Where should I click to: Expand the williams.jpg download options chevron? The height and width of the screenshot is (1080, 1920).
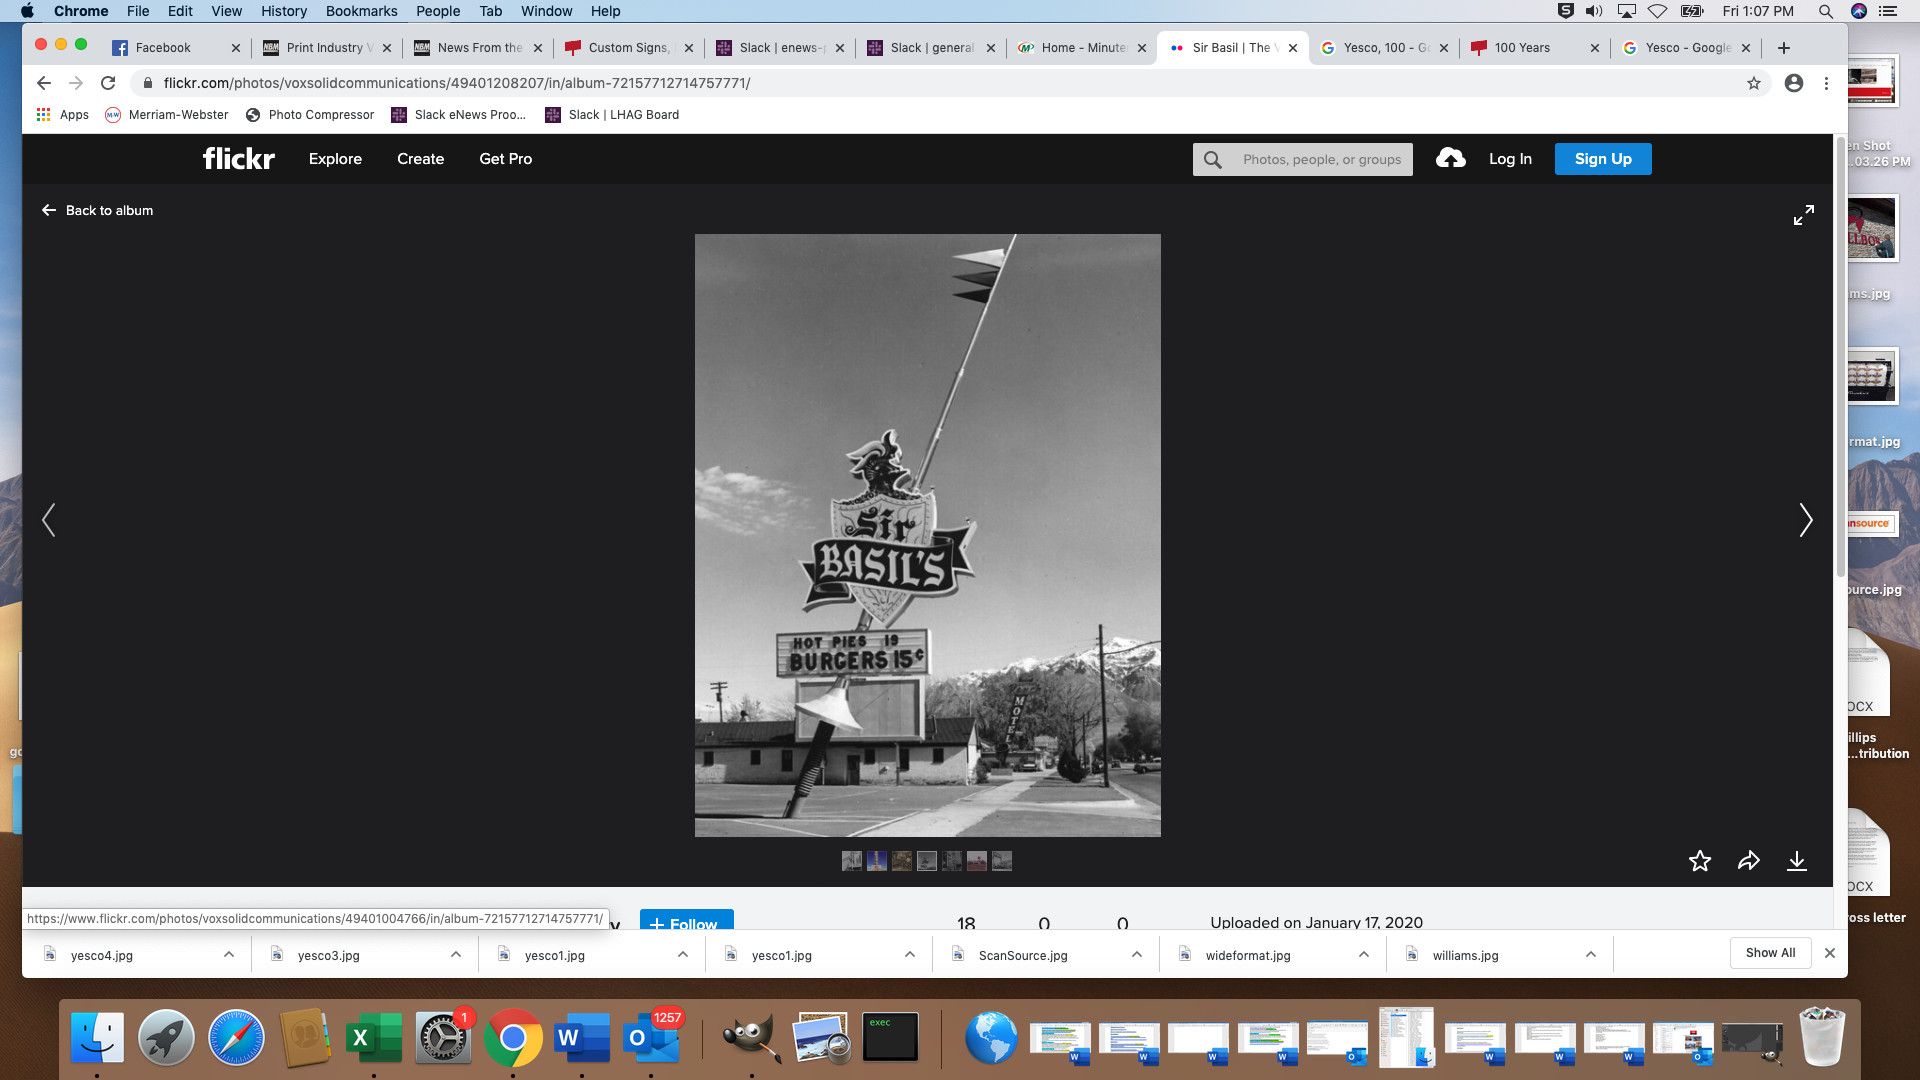coord(1590,954)
